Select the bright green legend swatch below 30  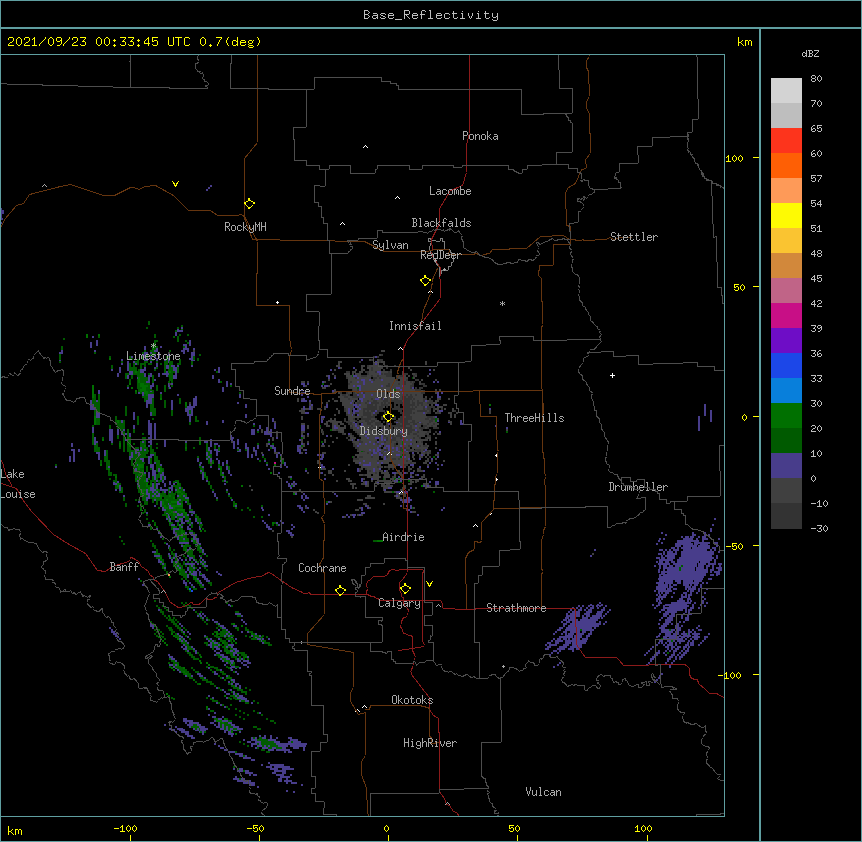pos(786,416)
